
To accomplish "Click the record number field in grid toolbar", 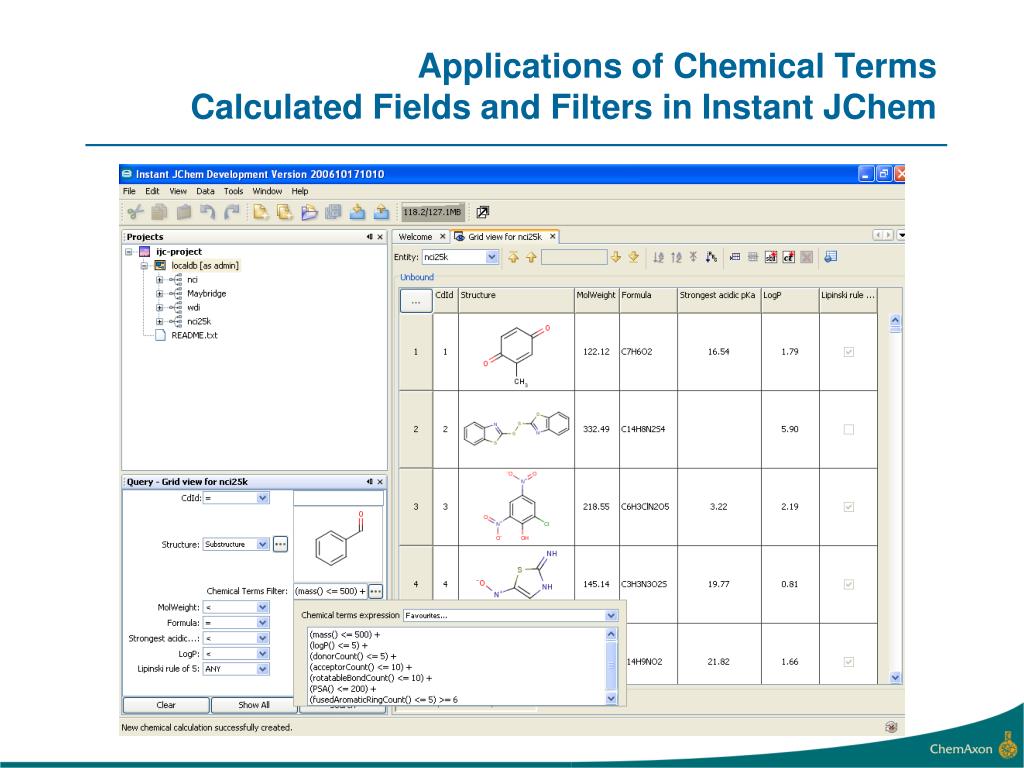I will [x=574, y=257].
